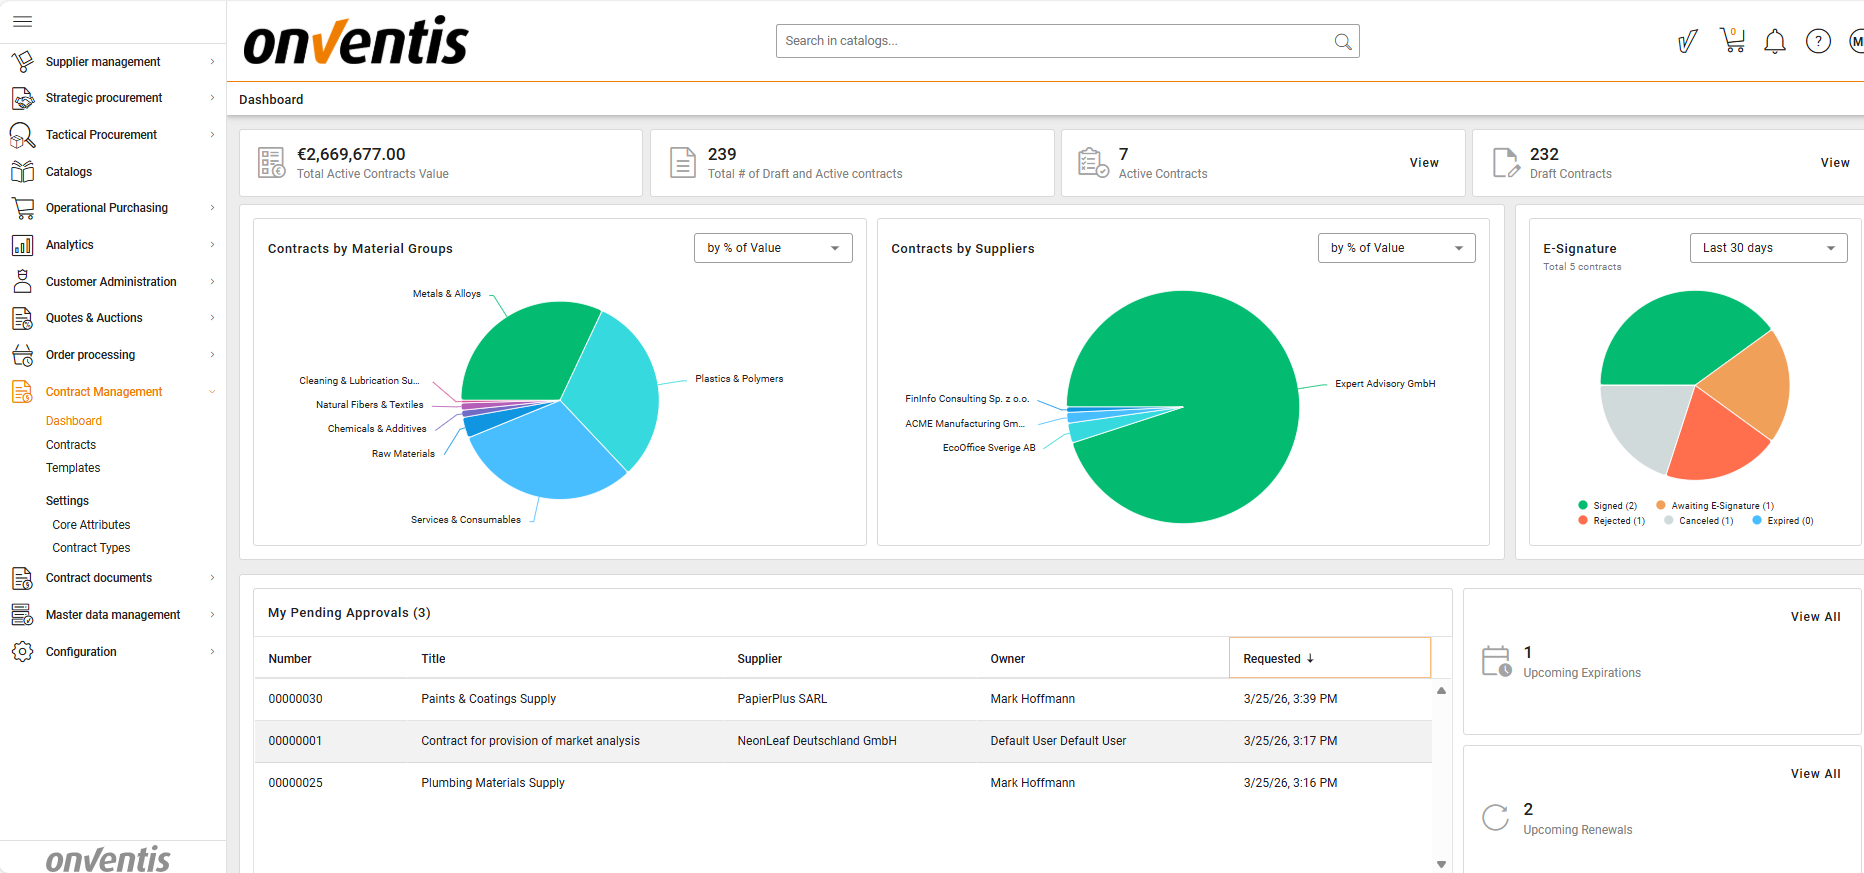Toggle the Rejected legend entry
Viewport: 1864px width, 873px height.
(1611, 521)
